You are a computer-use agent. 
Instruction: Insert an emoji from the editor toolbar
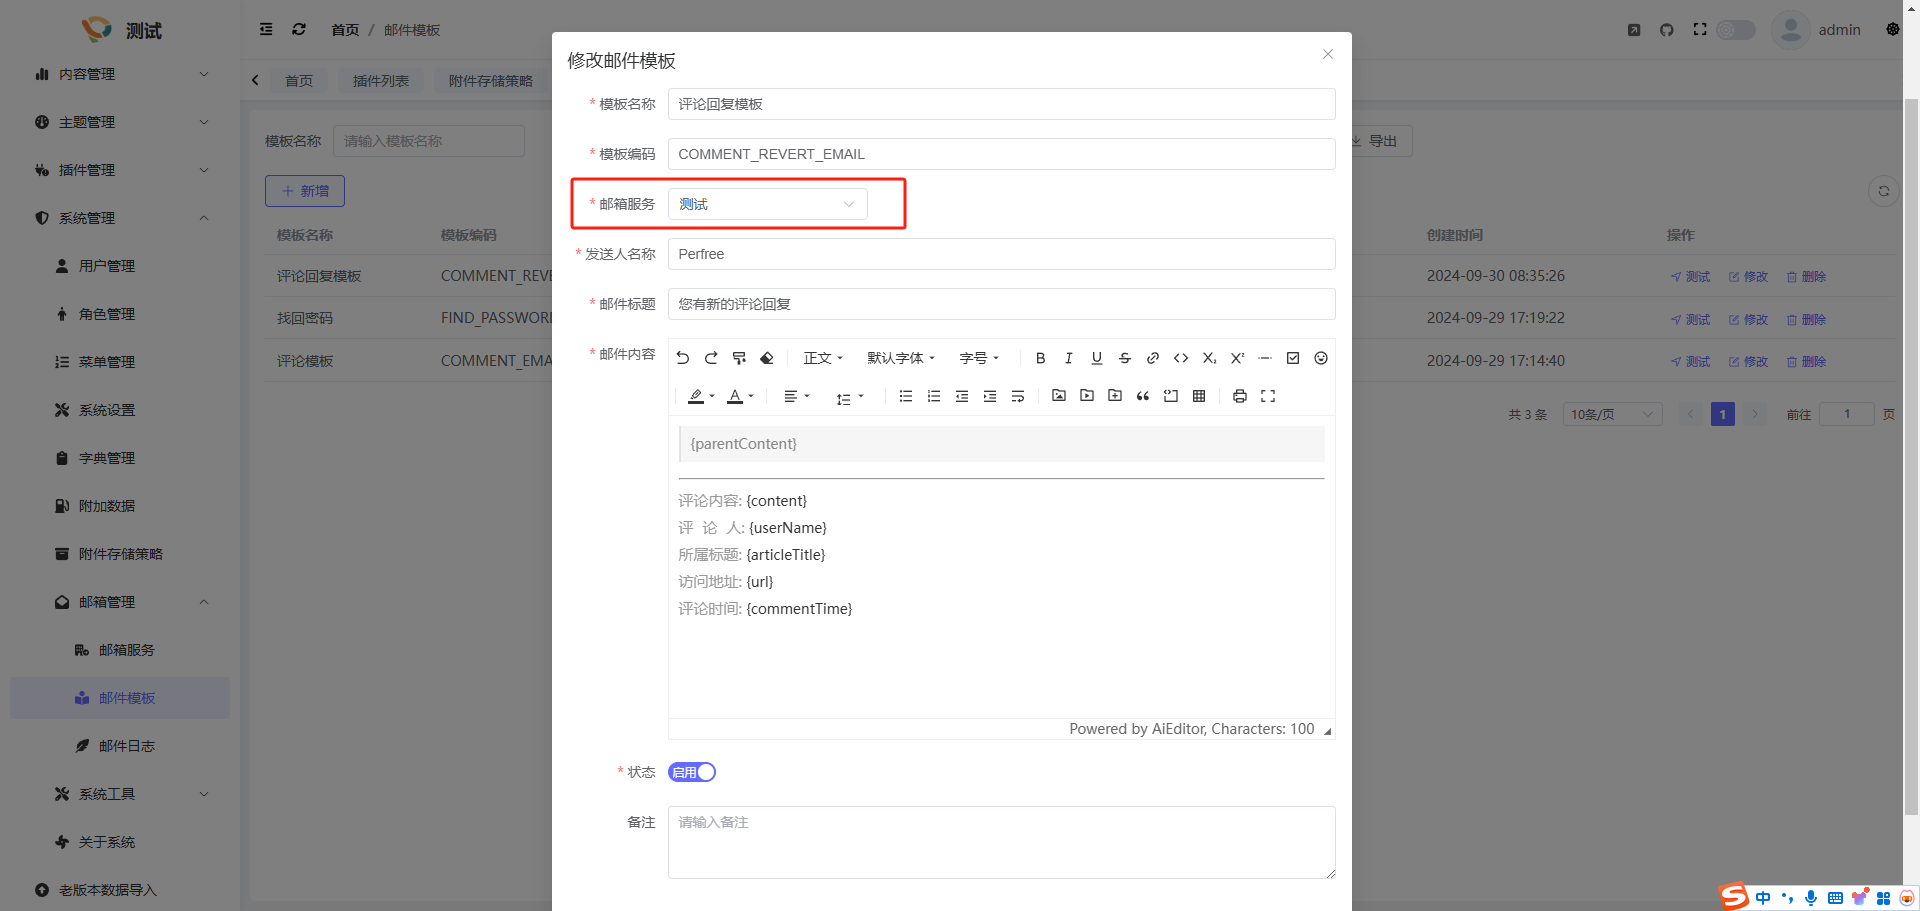pyautogui.click(x=1320, y=358)
